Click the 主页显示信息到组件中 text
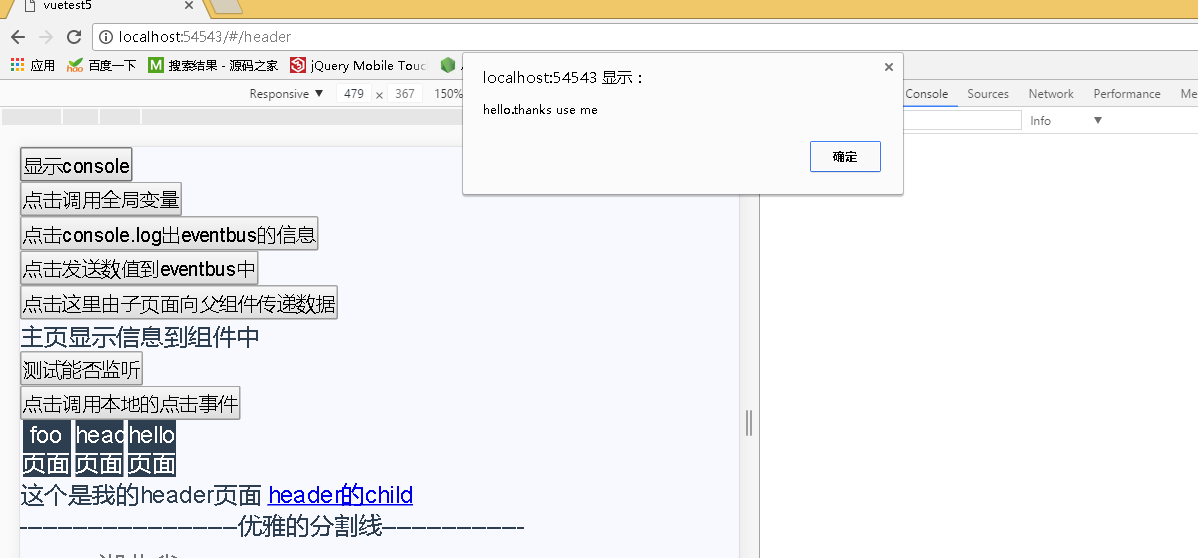This screenshot has width=1198, height=558. (140, 337)
